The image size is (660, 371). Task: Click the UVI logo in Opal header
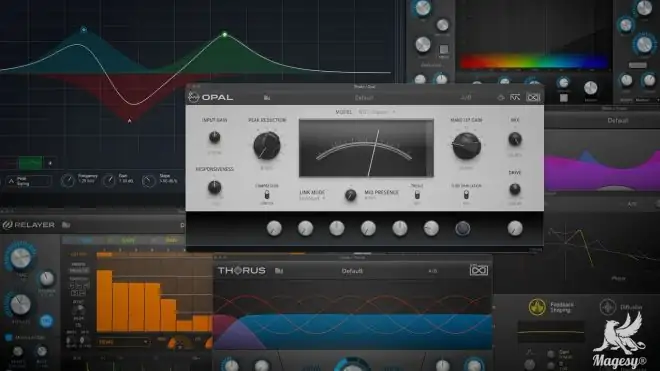pyautogui.click(x=533, y=97)
